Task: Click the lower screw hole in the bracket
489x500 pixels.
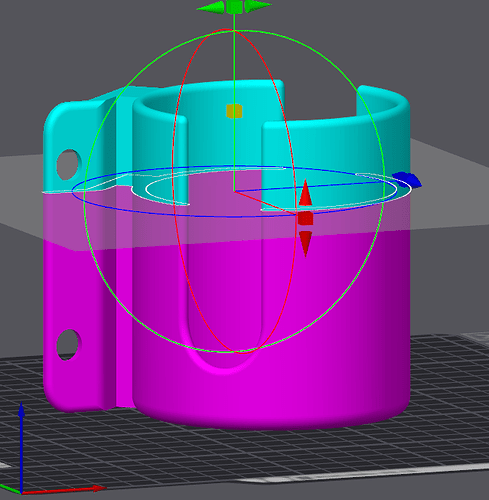Action: point(68,345)
